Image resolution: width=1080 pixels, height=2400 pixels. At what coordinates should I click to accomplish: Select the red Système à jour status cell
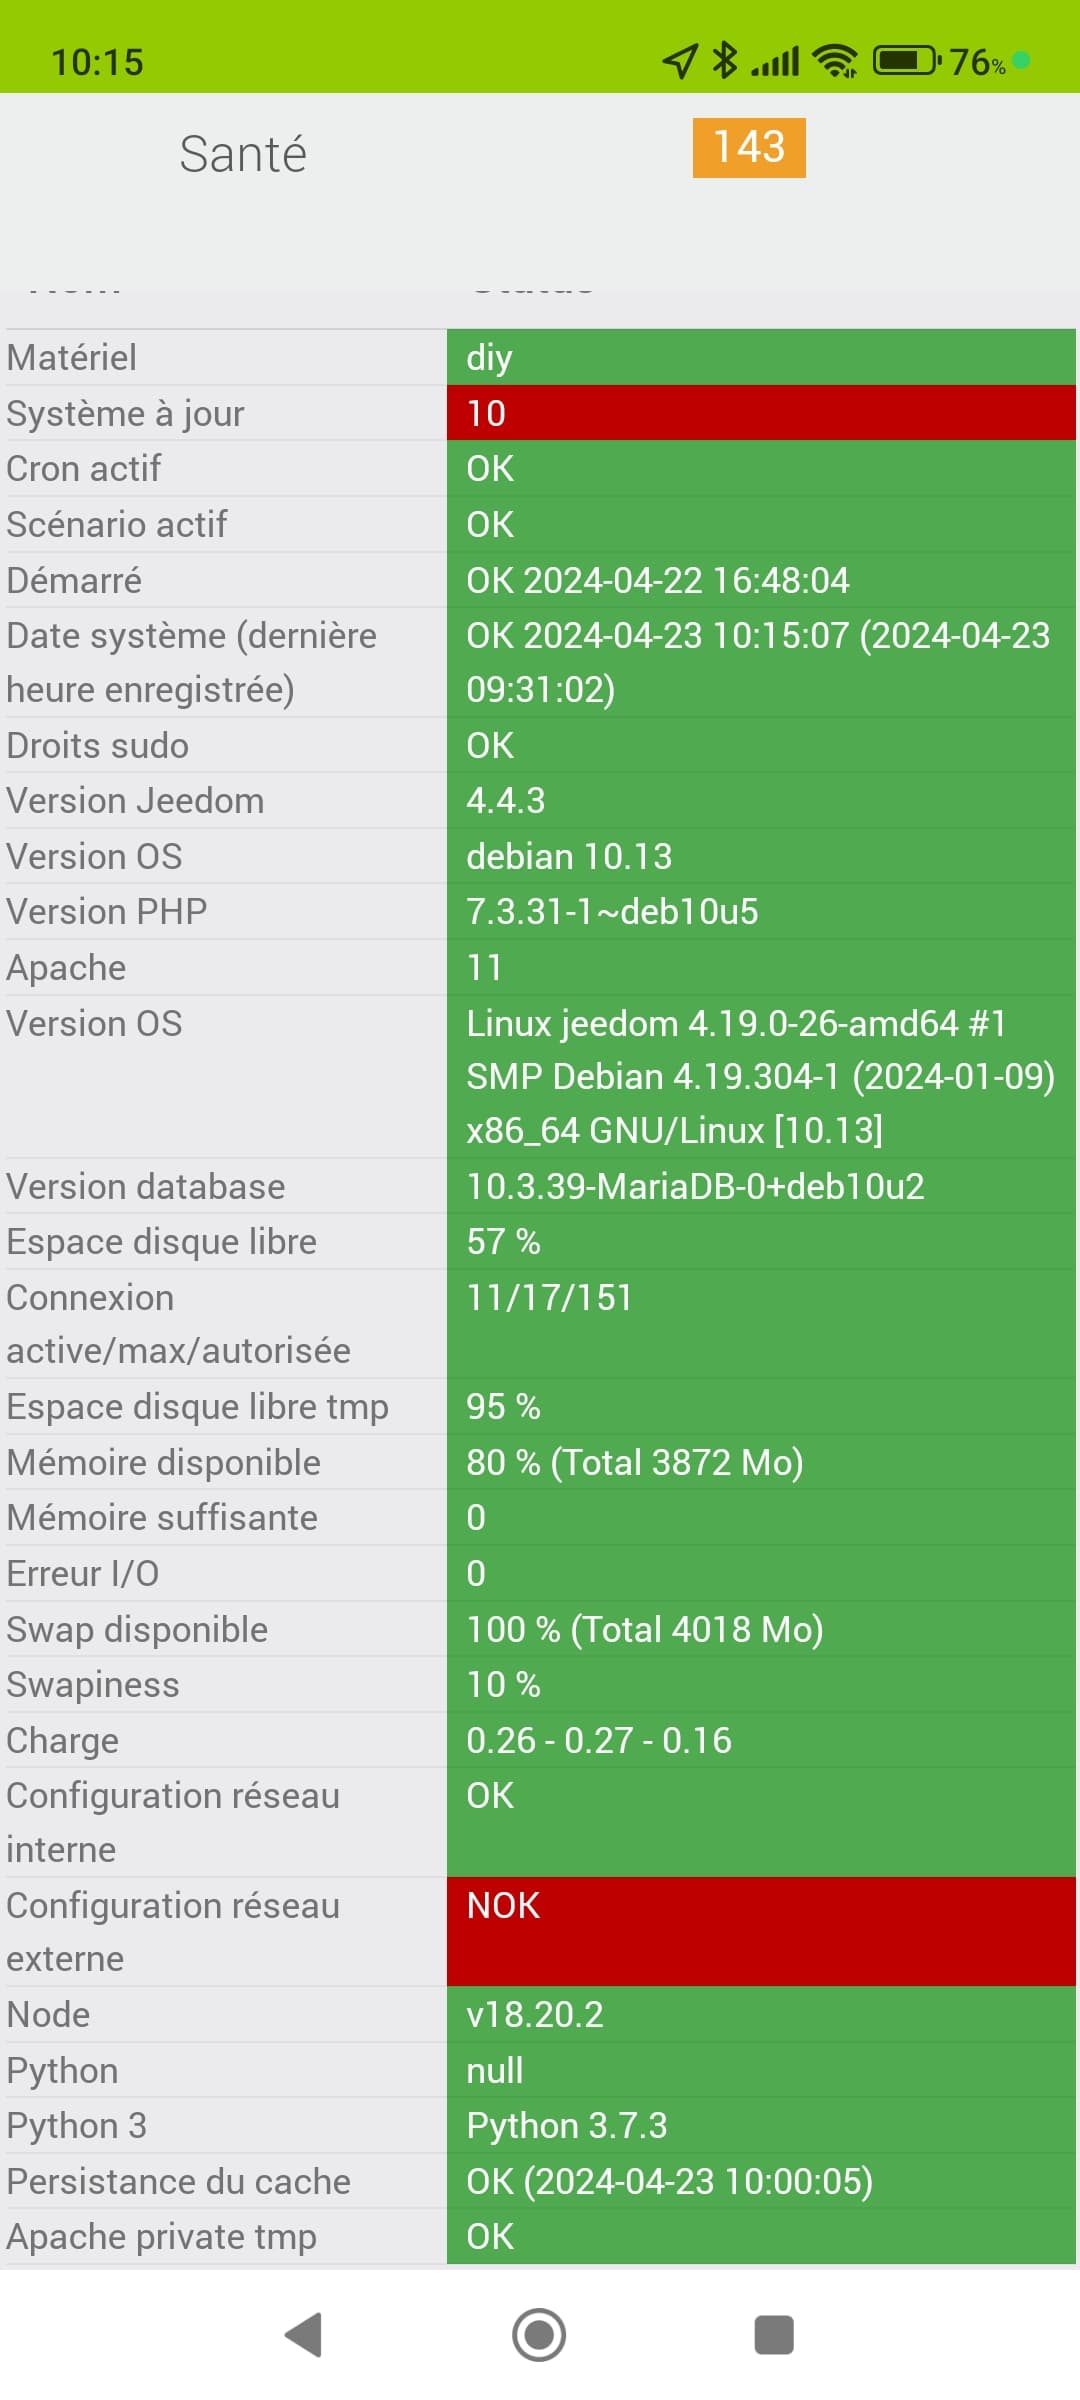pyautogui.click(x=761, y=413)
